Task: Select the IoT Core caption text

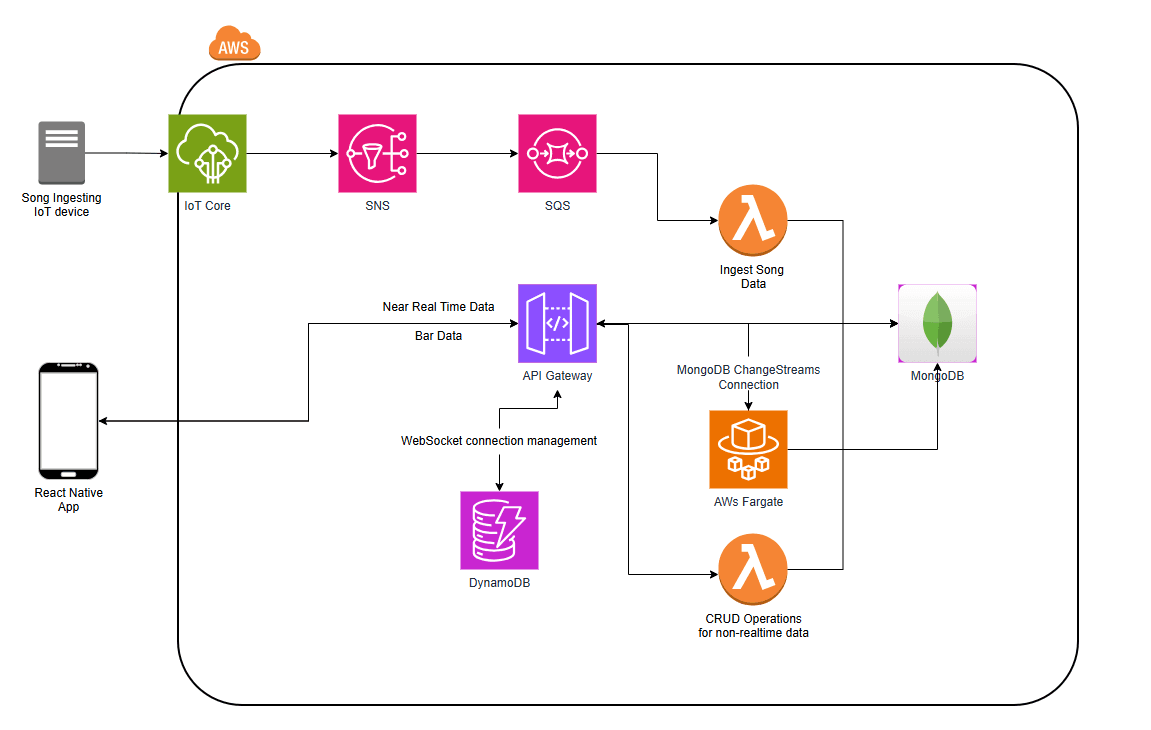Action: (x=206, y=206)
